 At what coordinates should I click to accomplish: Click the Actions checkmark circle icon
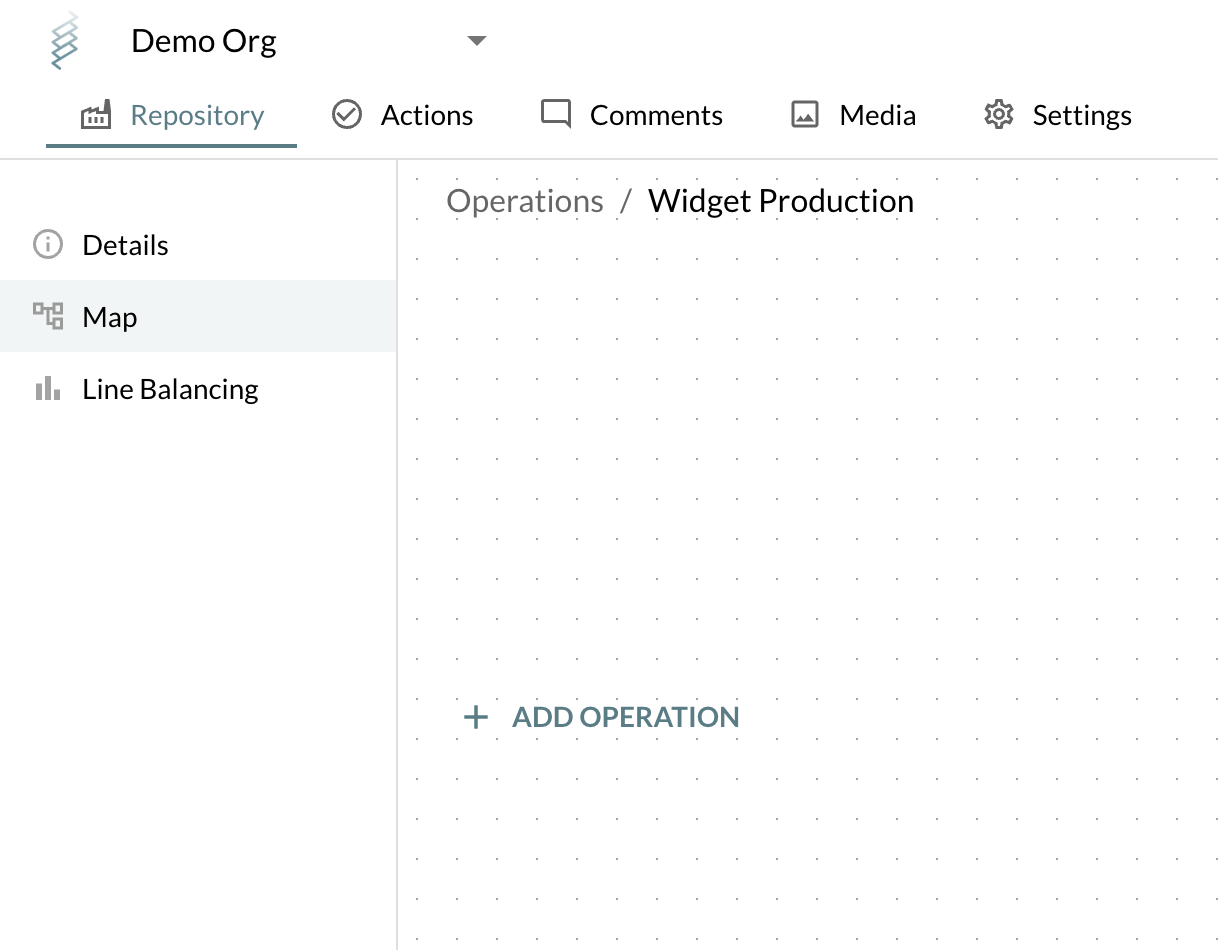coord(347,116)
